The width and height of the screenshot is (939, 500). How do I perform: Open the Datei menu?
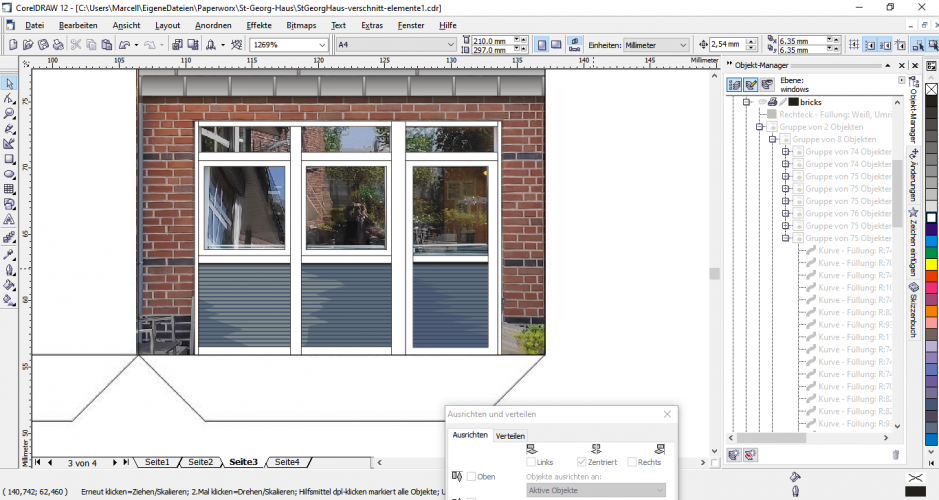click(x=34, y=25)
